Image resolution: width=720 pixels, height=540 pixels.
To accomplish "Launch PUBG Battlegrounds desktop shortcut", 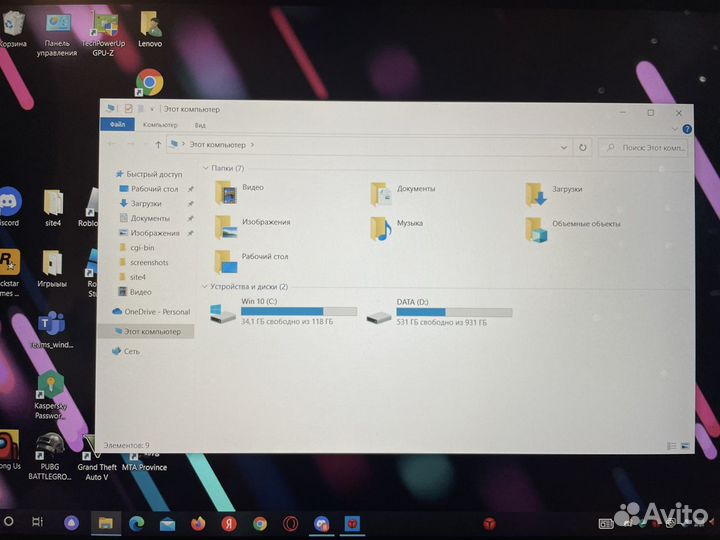I will point(50,456).
